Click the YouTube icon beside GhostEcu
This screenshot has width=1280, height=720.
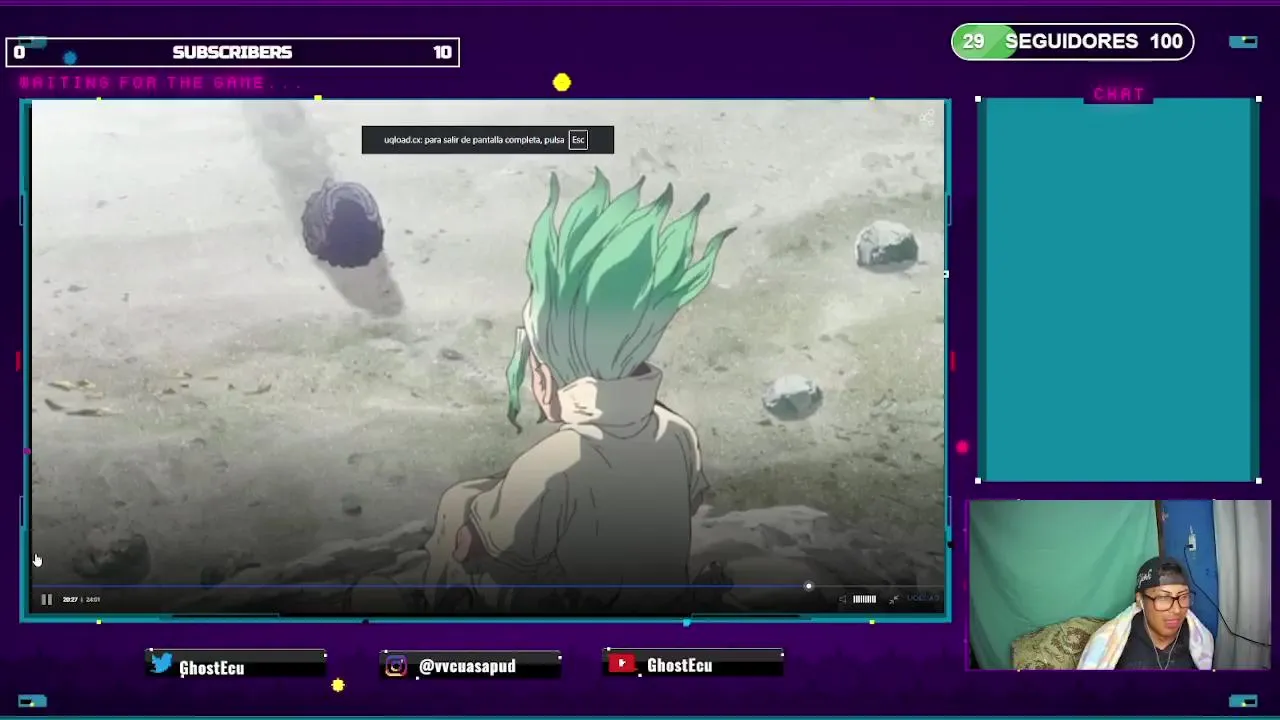click(622, 664)
